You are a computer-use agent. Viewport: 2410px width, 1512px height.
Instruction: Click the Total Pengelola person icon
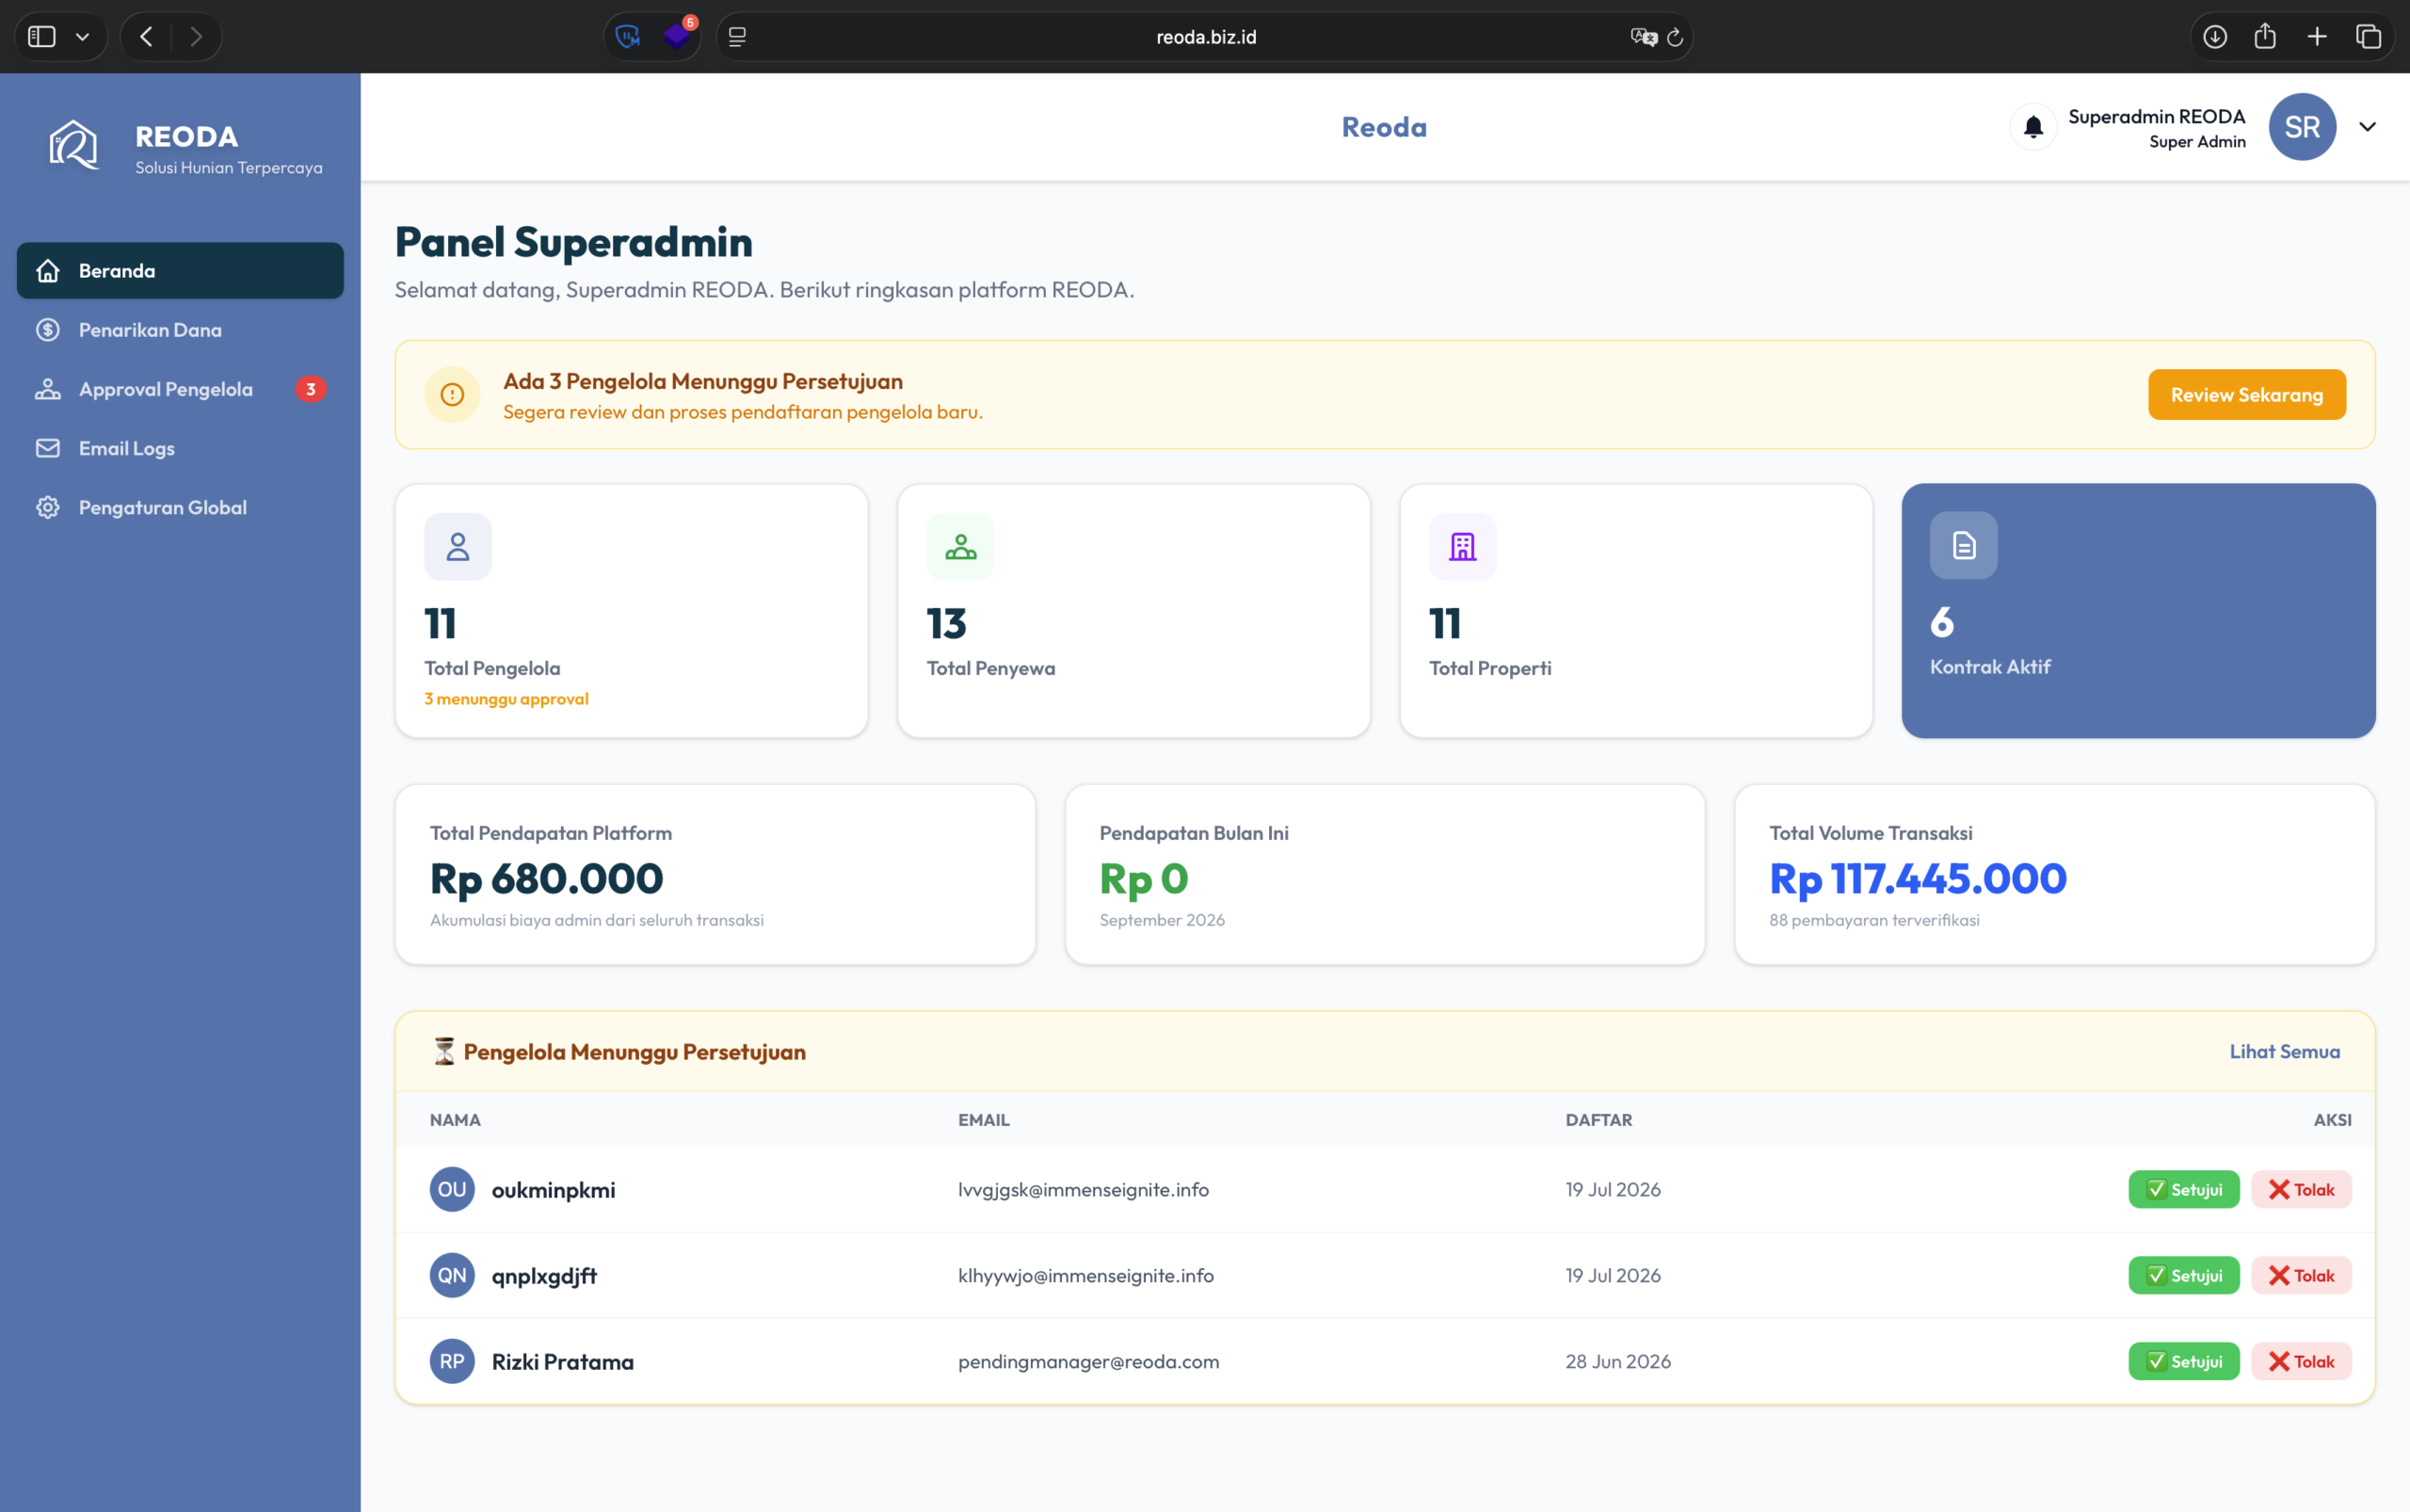(x=458, y=547)
